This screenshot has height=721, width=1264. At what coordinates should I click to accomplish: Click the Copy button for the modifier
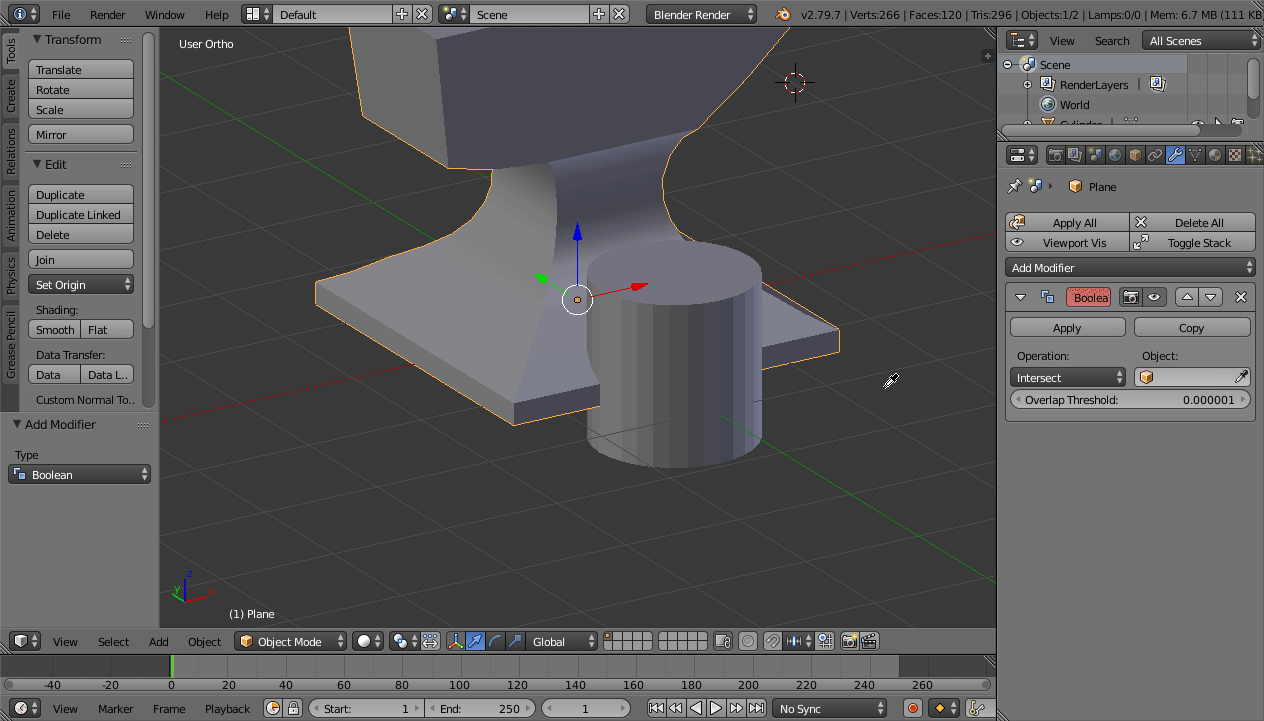1192,327
